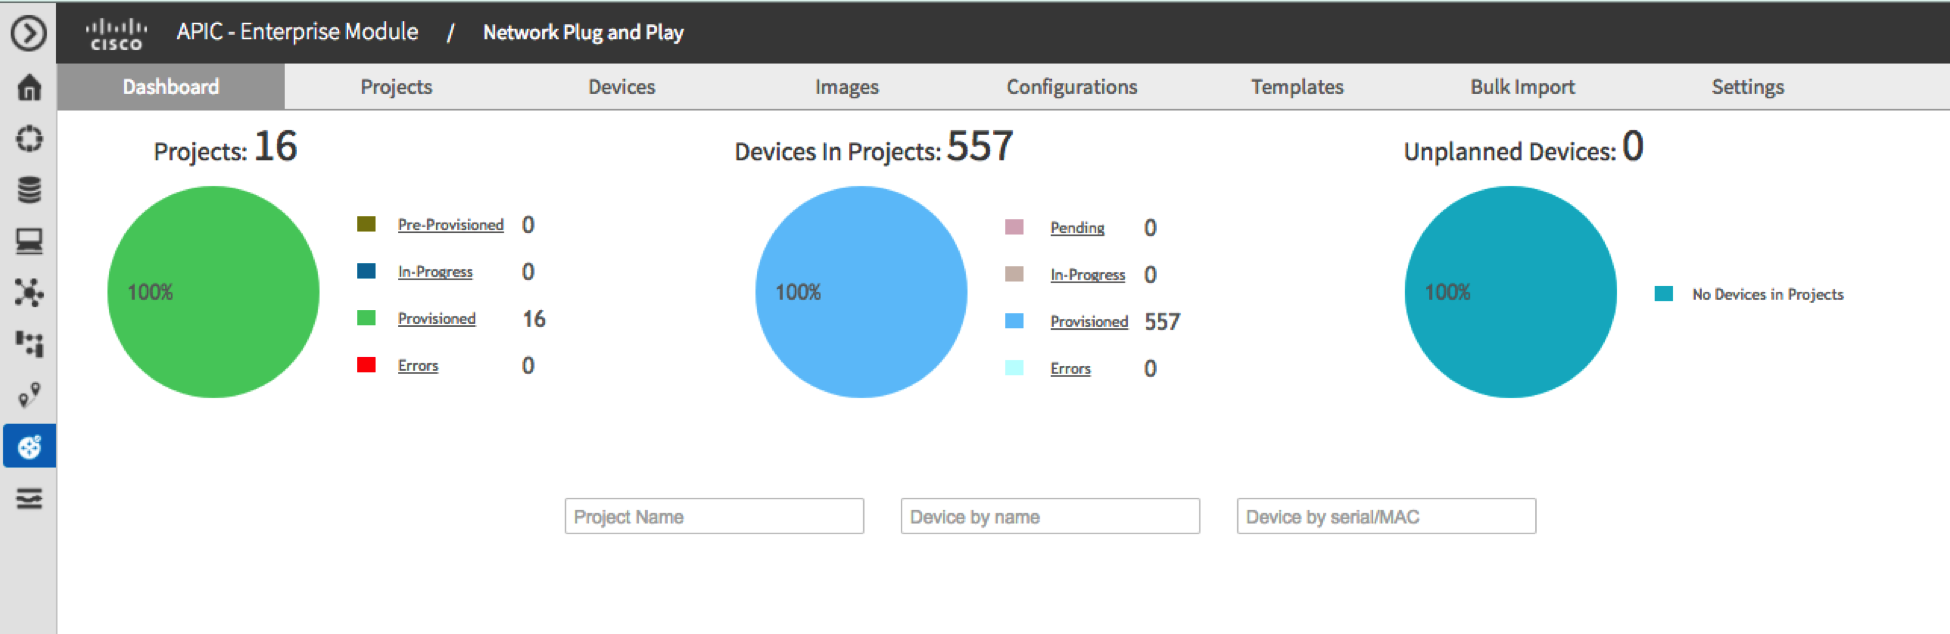The height and width of the screenshot is (634, 1950).
Task: Click the 'Unplanned Devices: 0' heading
Action: pos(1523,148)
